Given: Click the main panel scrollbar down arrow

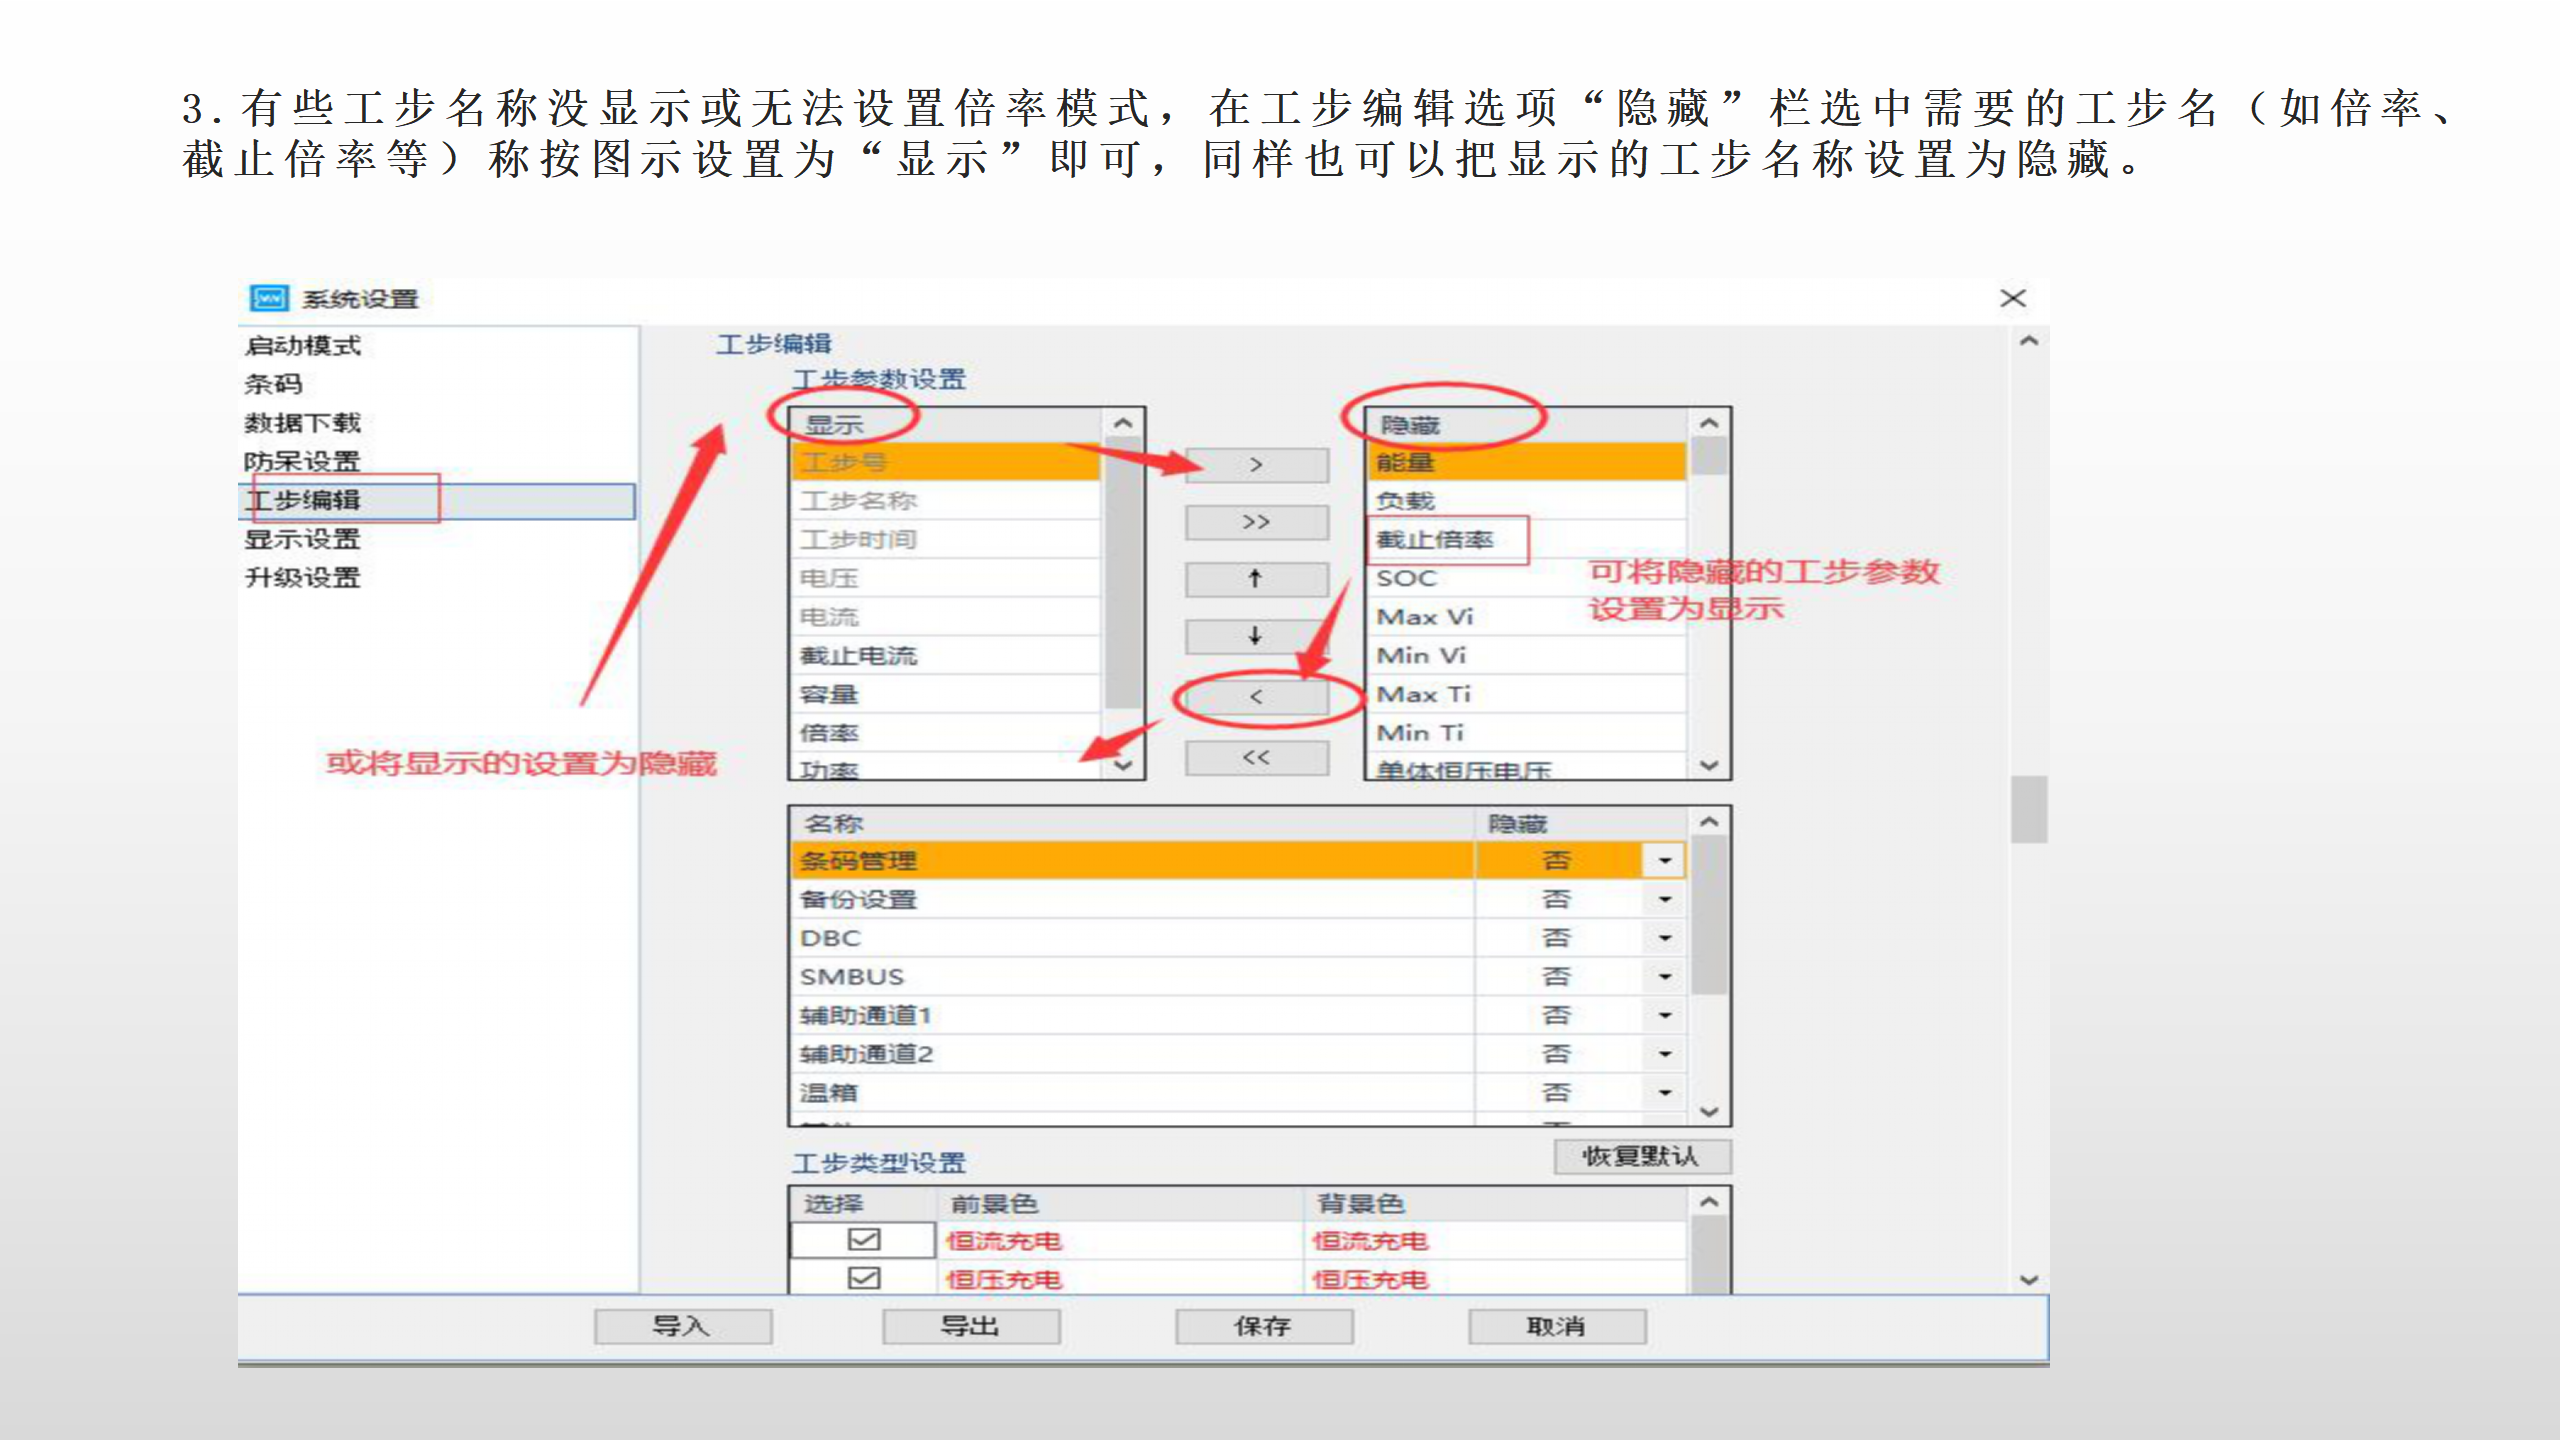Looking at the screenshot, I should [2029, 1279].
